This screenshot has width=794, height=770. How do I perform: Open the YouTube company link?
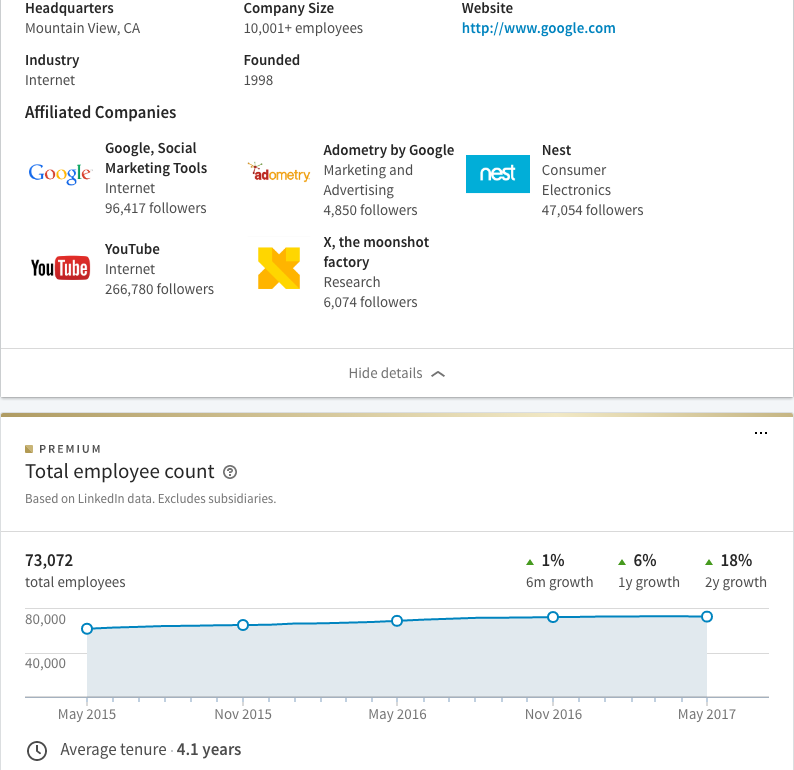click(x=132, y=249)
